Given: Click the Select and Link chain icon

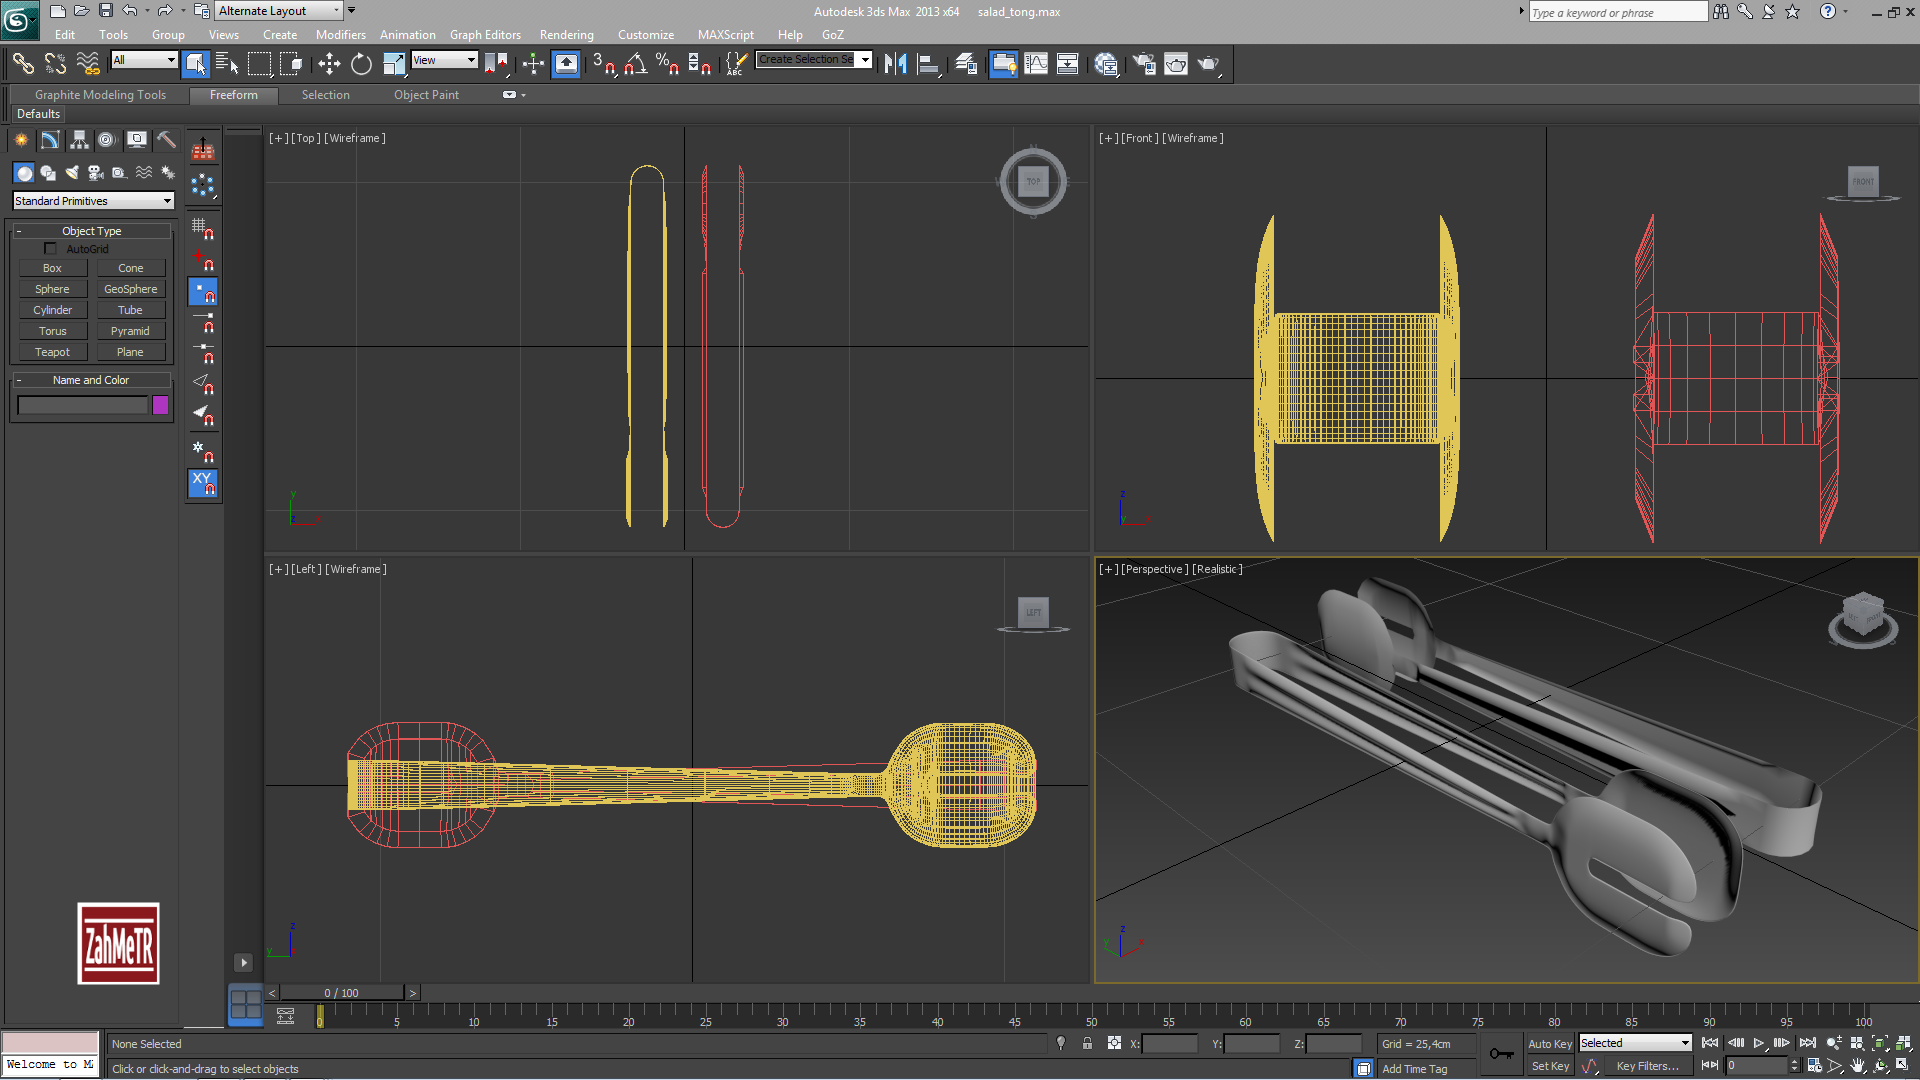Looking at the screenshot, I should coord(23,64).
